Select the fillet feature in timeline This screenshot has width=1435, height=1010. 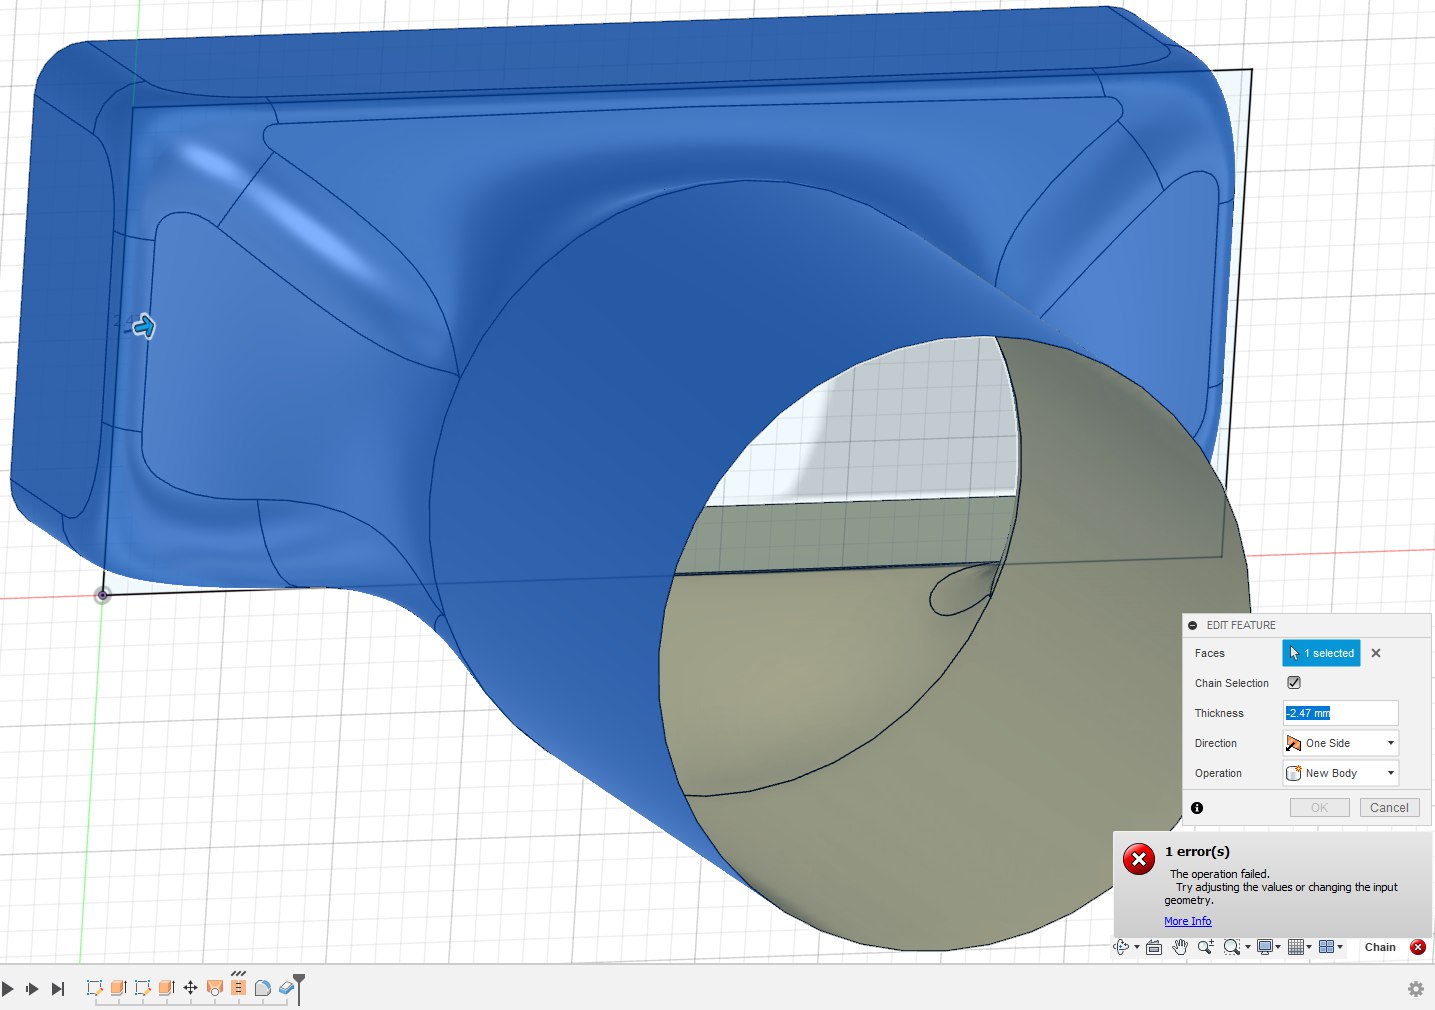click(262, 988)
